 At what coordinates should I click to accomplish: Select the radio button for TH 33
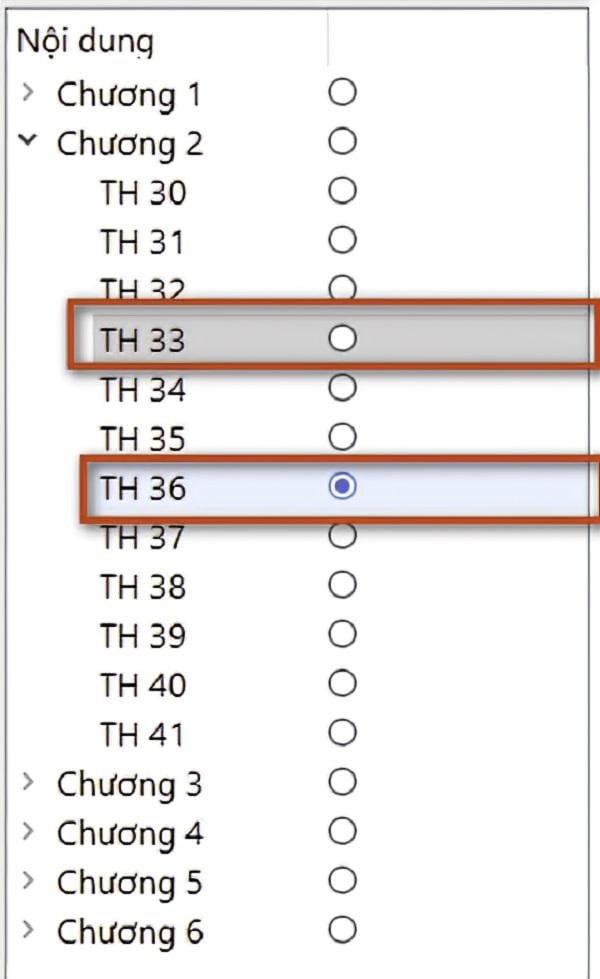point(342,340)
